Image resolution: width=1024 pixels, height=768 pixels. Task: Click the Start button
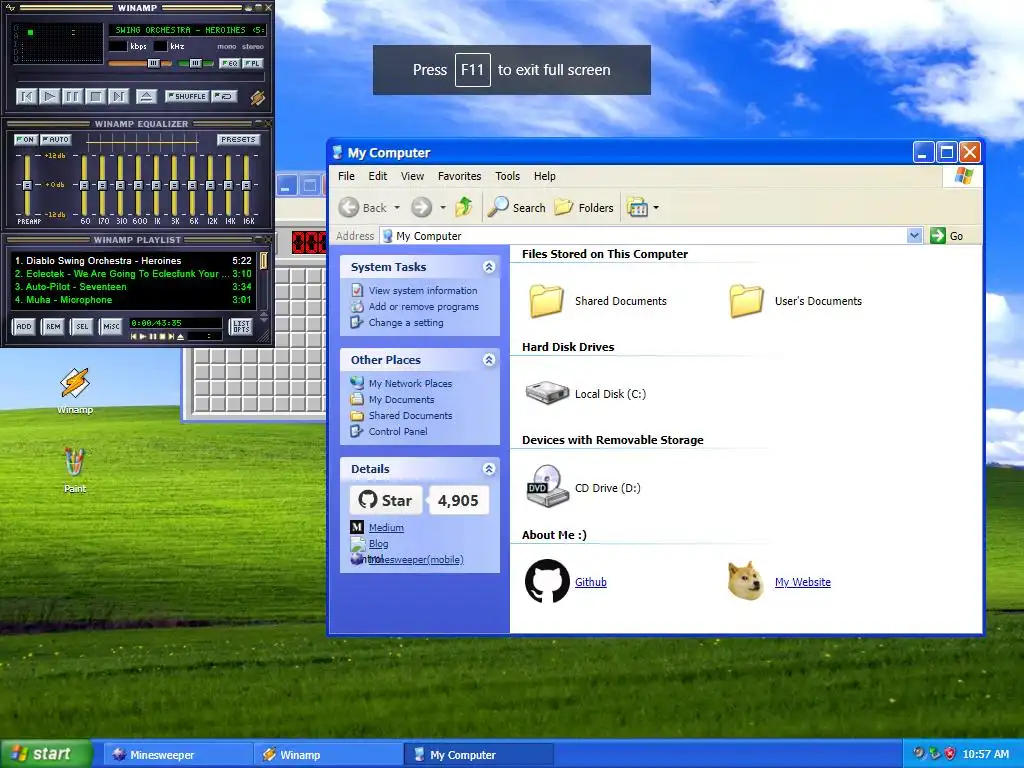click(x=45, y=754)
